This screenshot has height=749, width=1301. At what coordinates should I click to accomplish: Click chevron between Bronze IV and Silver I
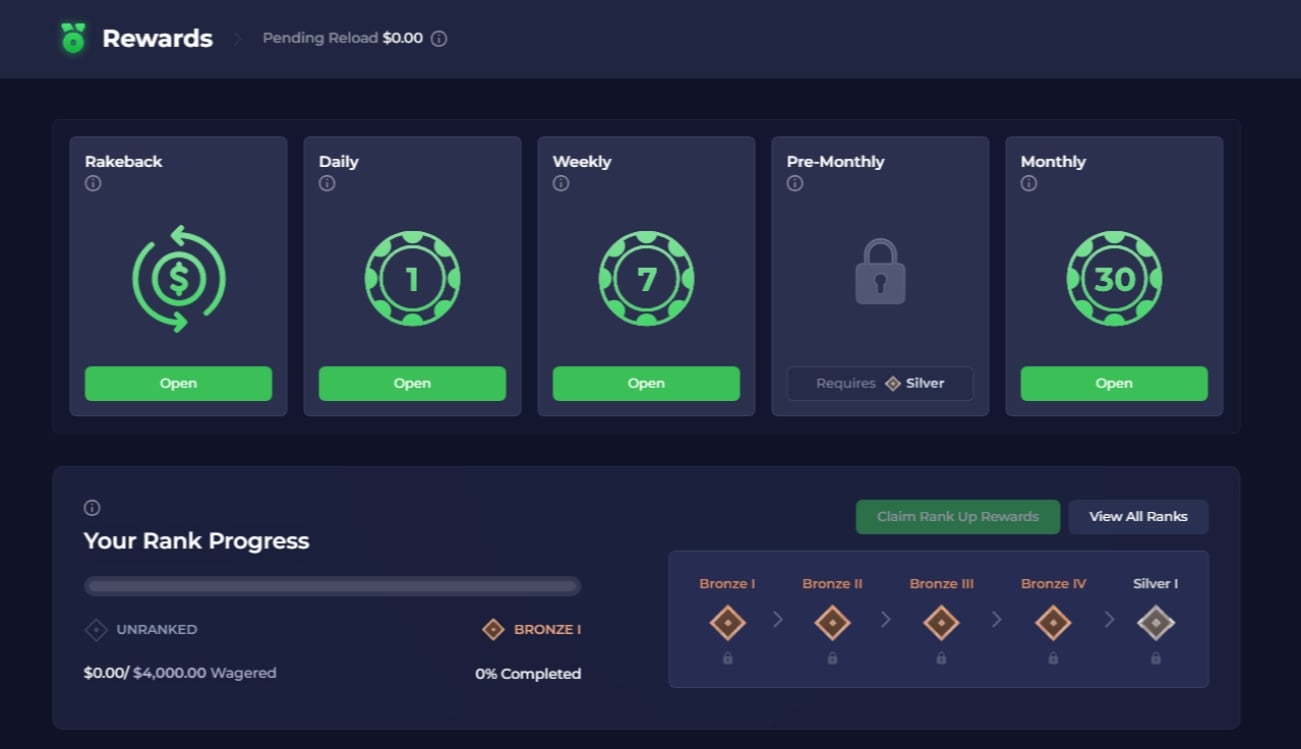click(x=1109, y=620)
